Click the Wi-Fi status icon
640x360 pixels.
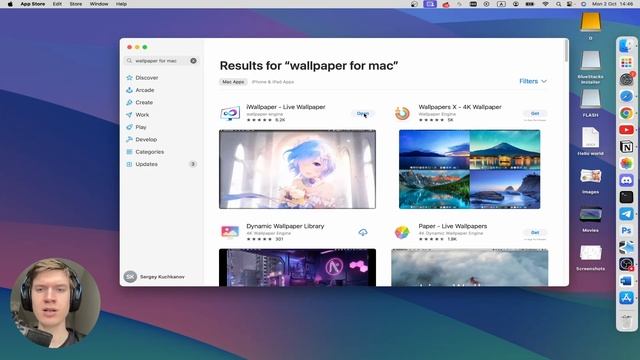coord(545,4)
